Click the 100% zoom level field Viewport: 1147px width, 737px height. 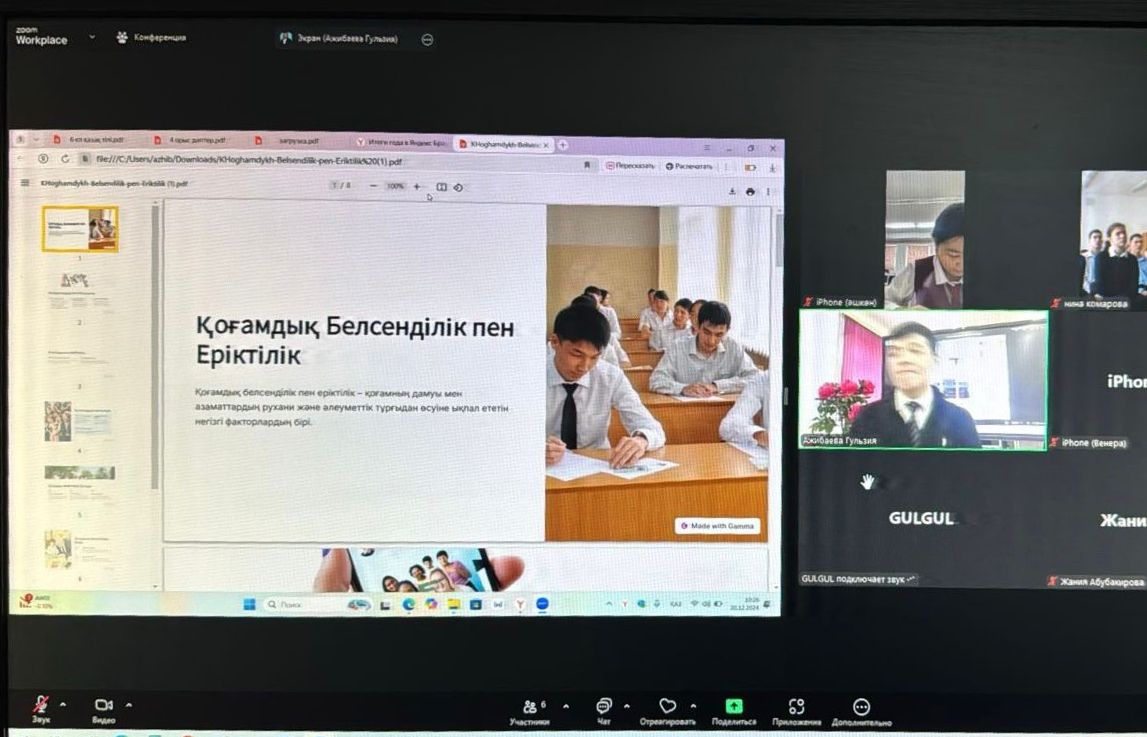coord(395,186)
